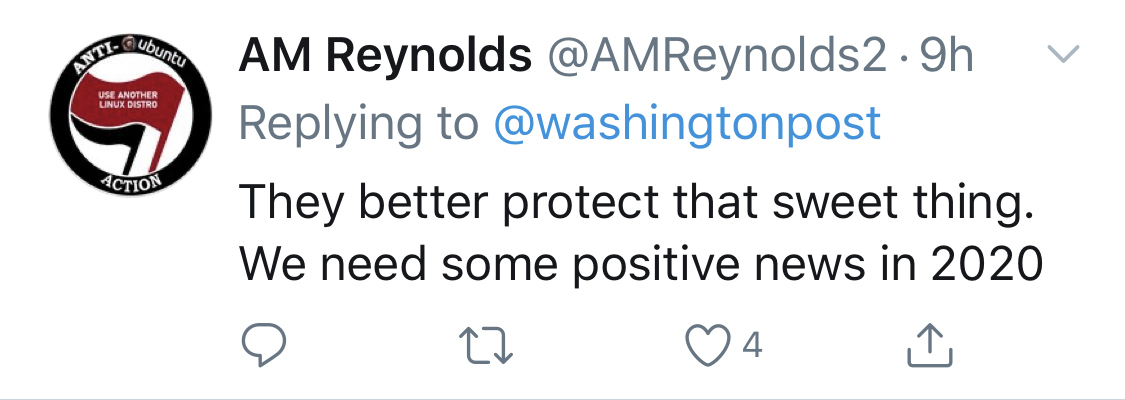Visit the @AMReynolds2 handle
1125x400 pixels.
pos(716,59)
